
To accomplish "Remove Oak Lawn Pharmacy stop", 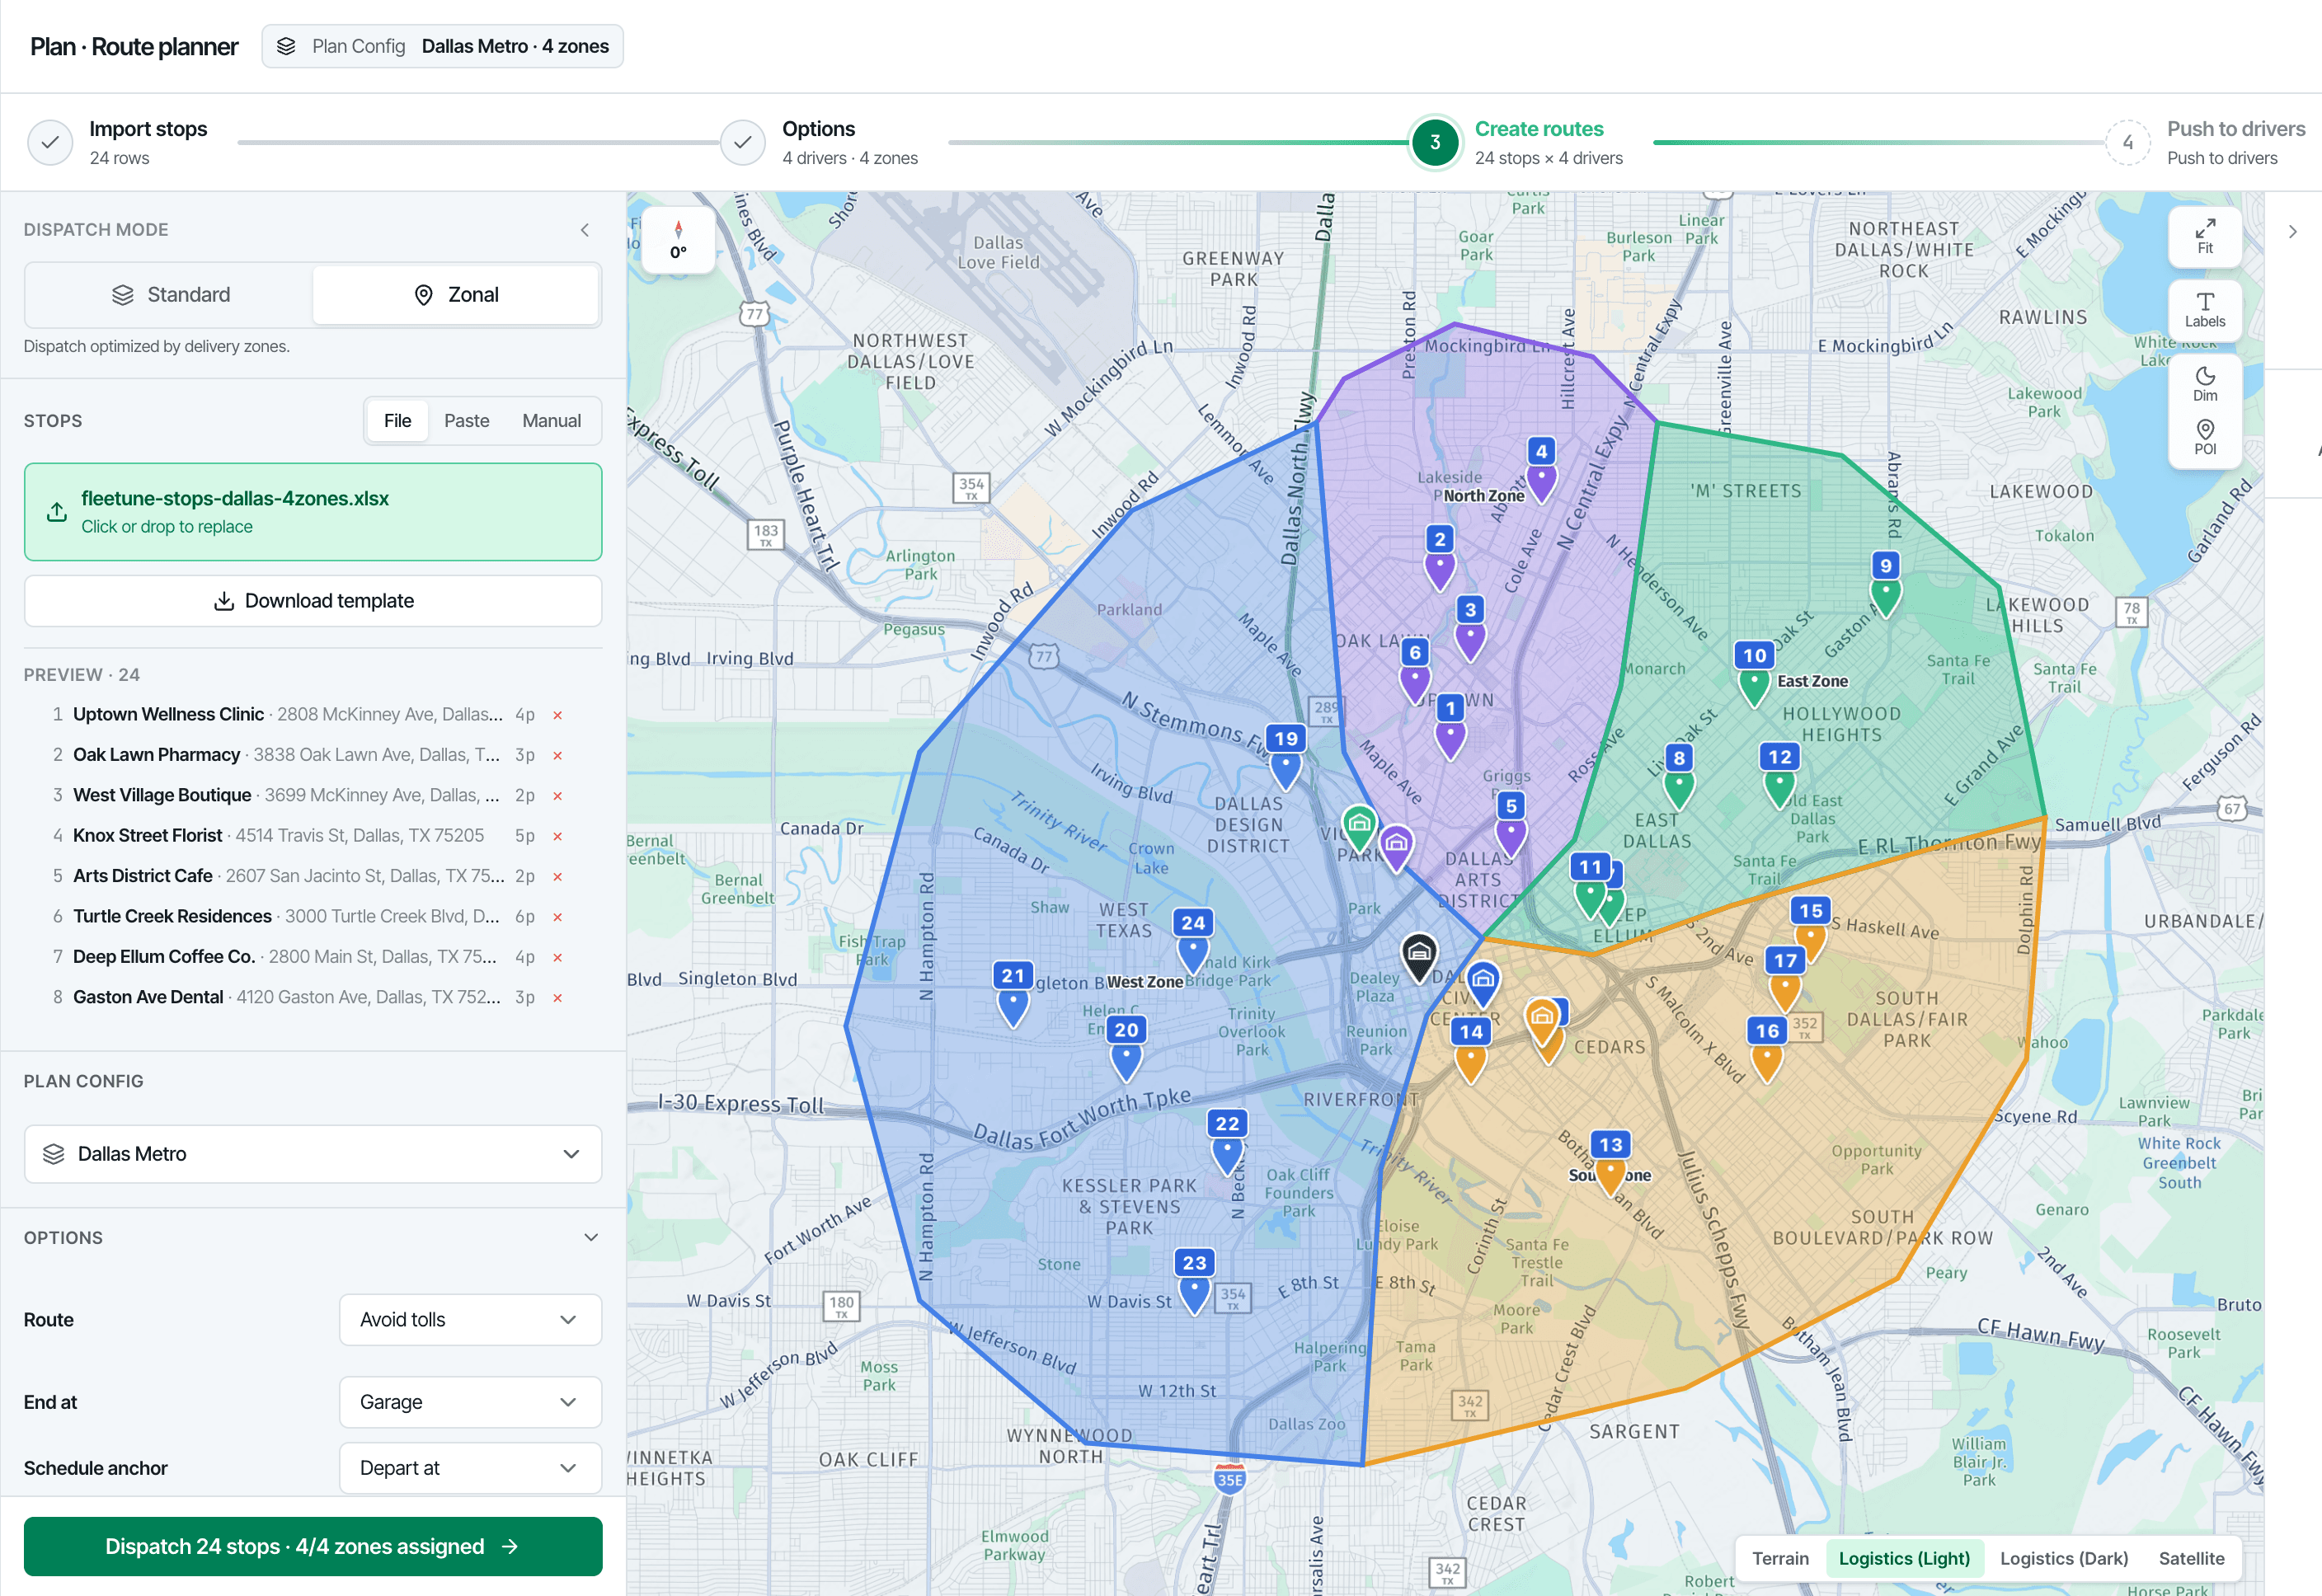I will pos(558,755).
